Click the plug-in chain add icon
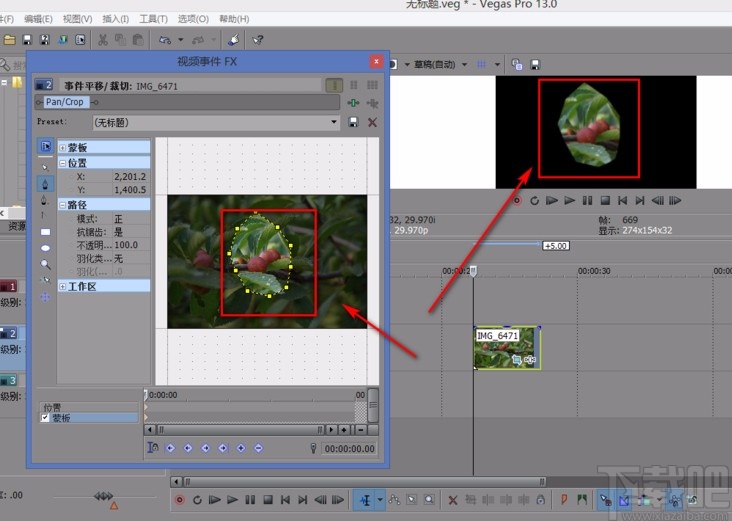Image resolution: width=732 pixels, height=521 pixels. point(353,102)
